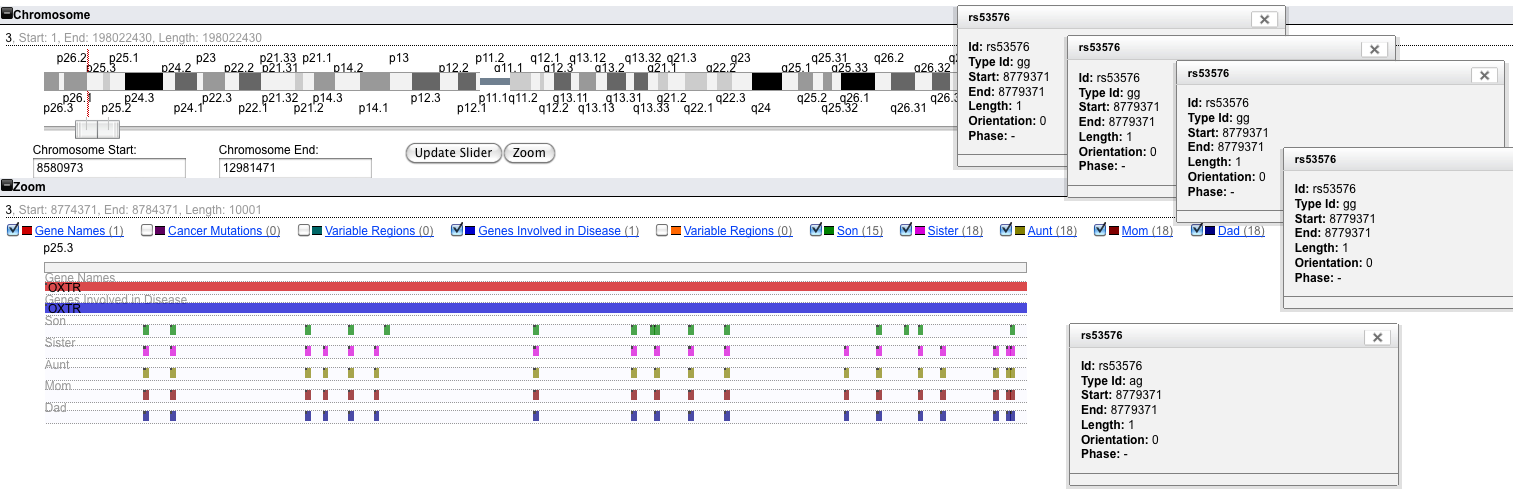Disable the Dad track checkbox
This screenshot has height=495, width=1513.
point(1197,231)
